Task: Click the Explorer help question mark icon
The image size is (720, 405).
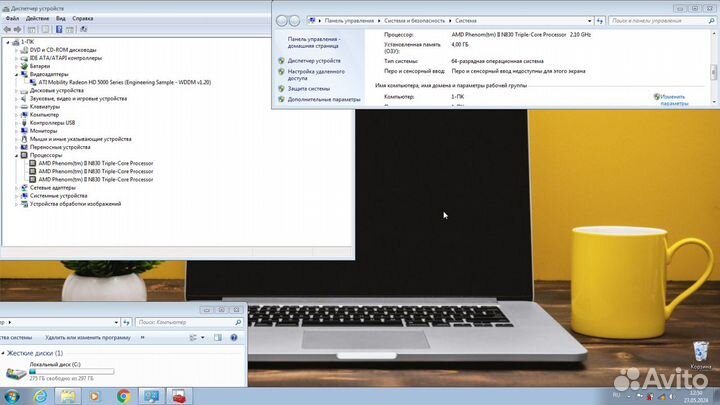Action: (x=234, y=338)
